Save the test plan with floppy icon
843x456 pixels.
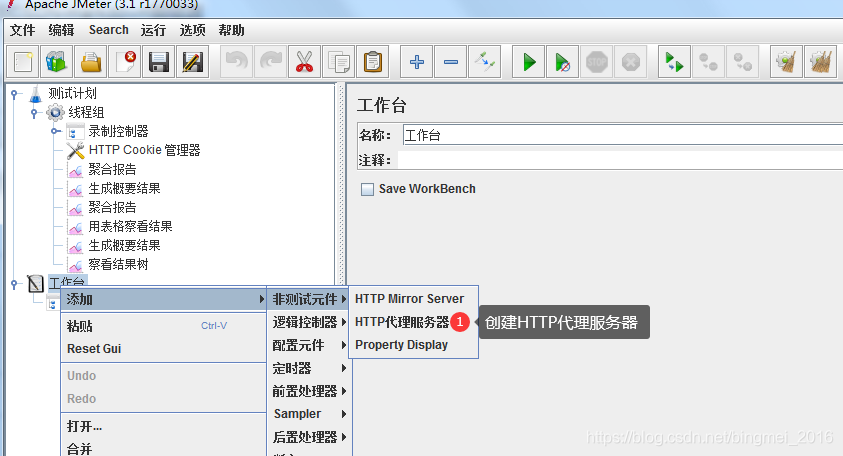click(159, 62)
